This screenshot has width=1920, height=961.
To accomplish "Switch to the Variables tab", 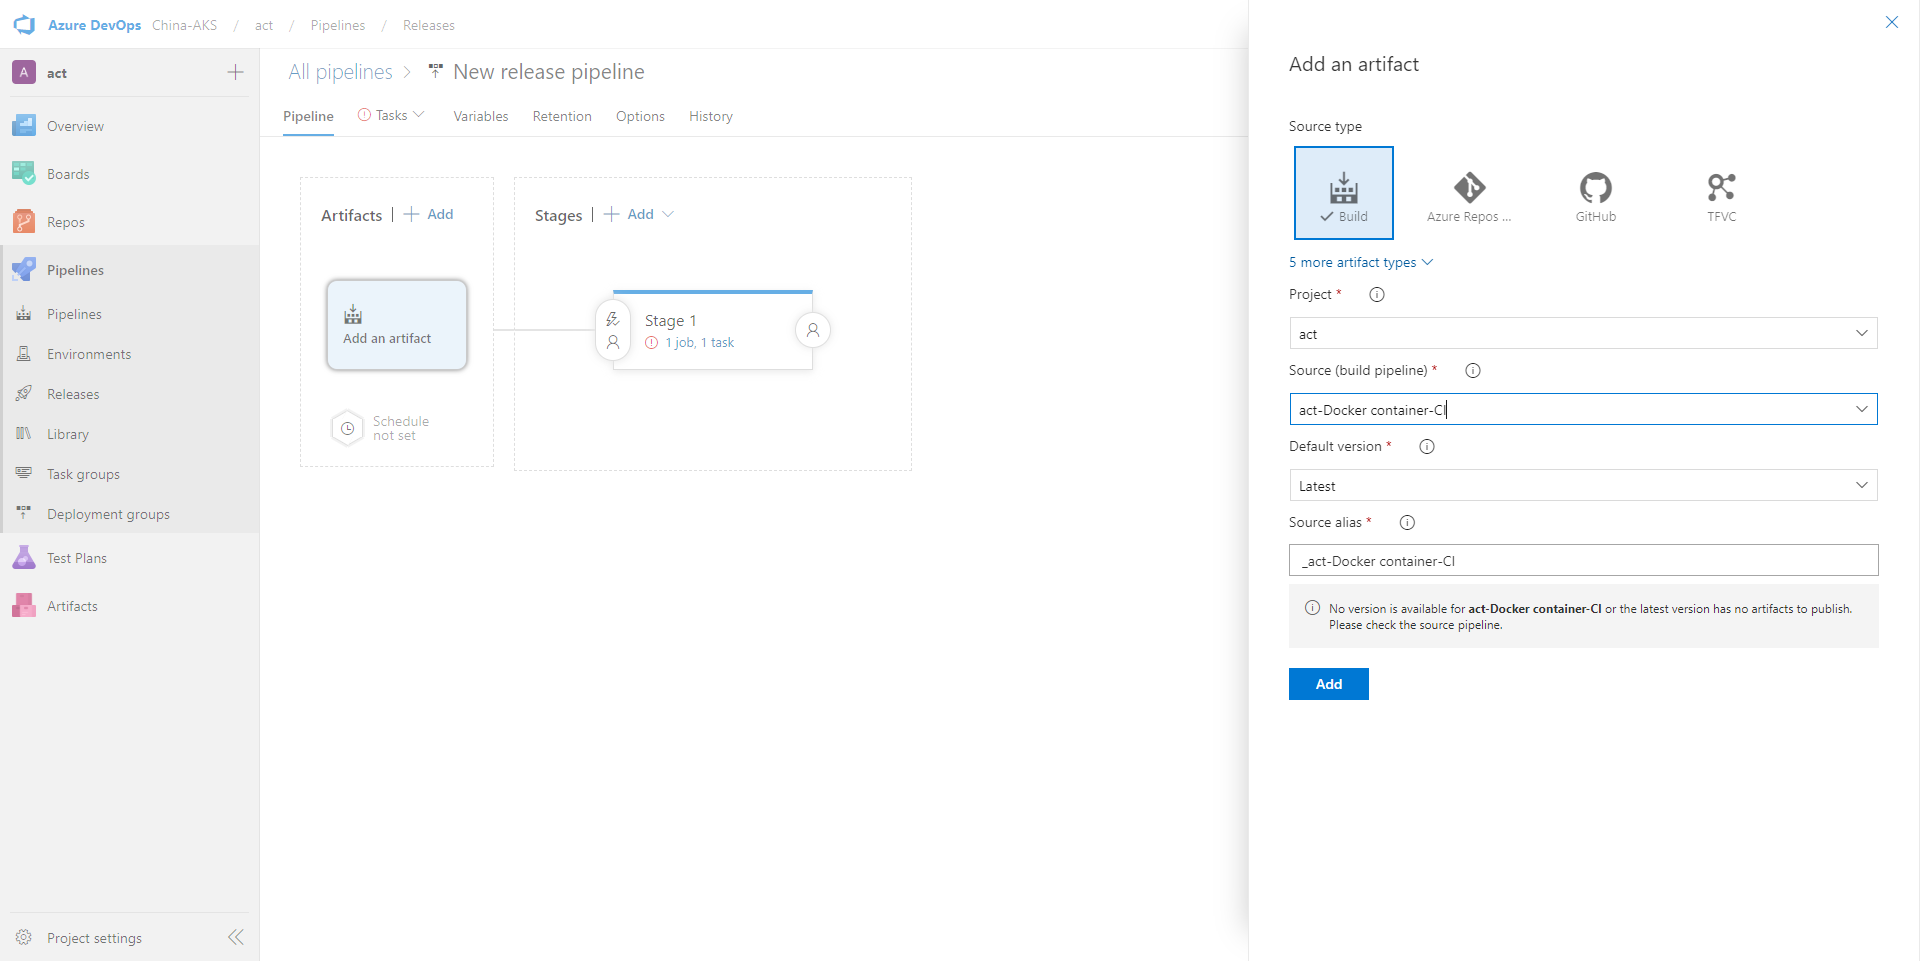I will coord(480,116).
